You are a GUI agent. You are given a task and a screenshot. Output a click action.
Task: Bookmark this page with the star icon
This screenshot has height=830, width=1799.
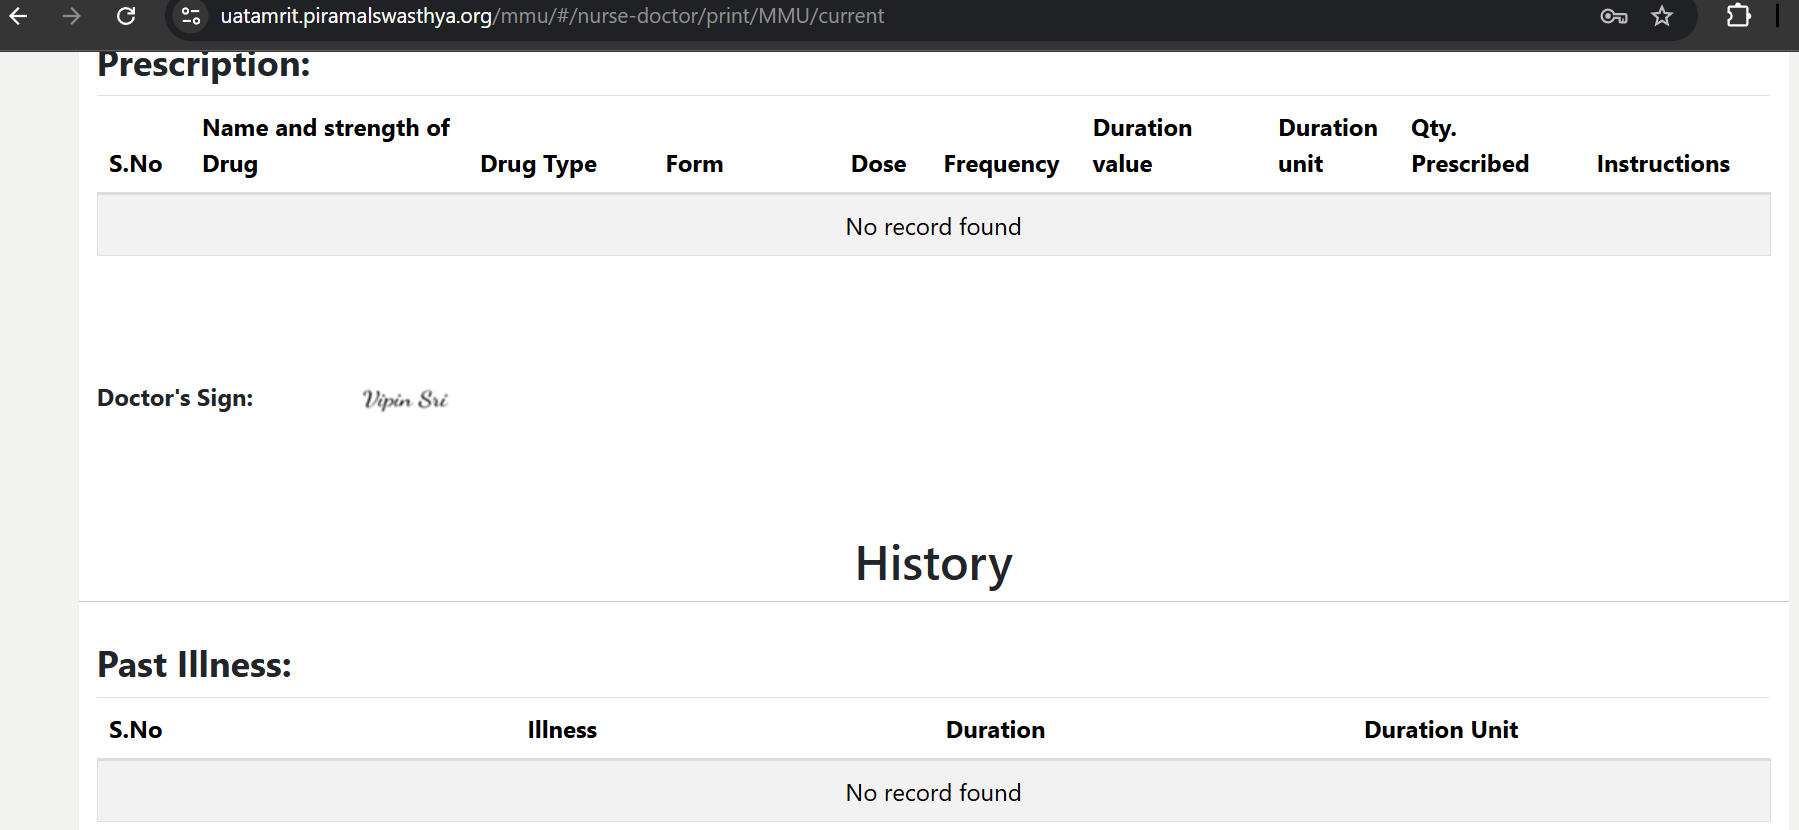click(x=1662, y=16)
